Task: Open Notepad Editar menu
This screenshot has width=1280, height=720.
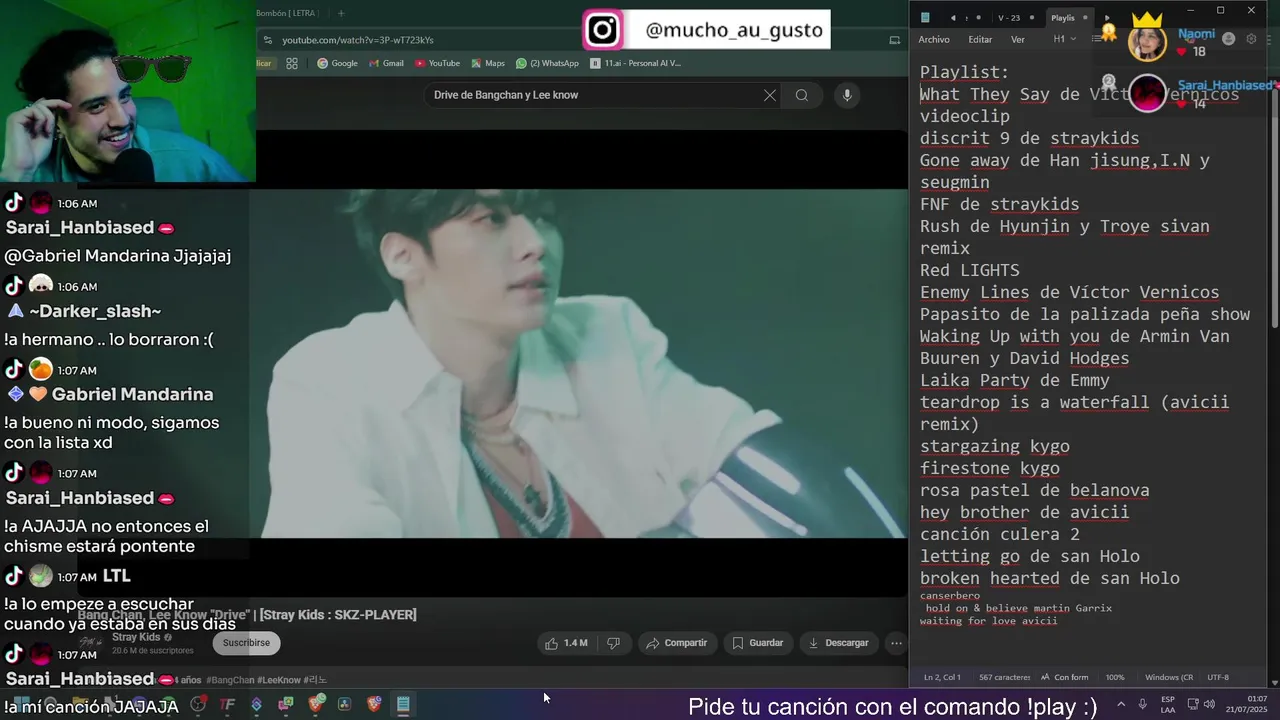Action: pyautogui.click(x=980, y=39)
